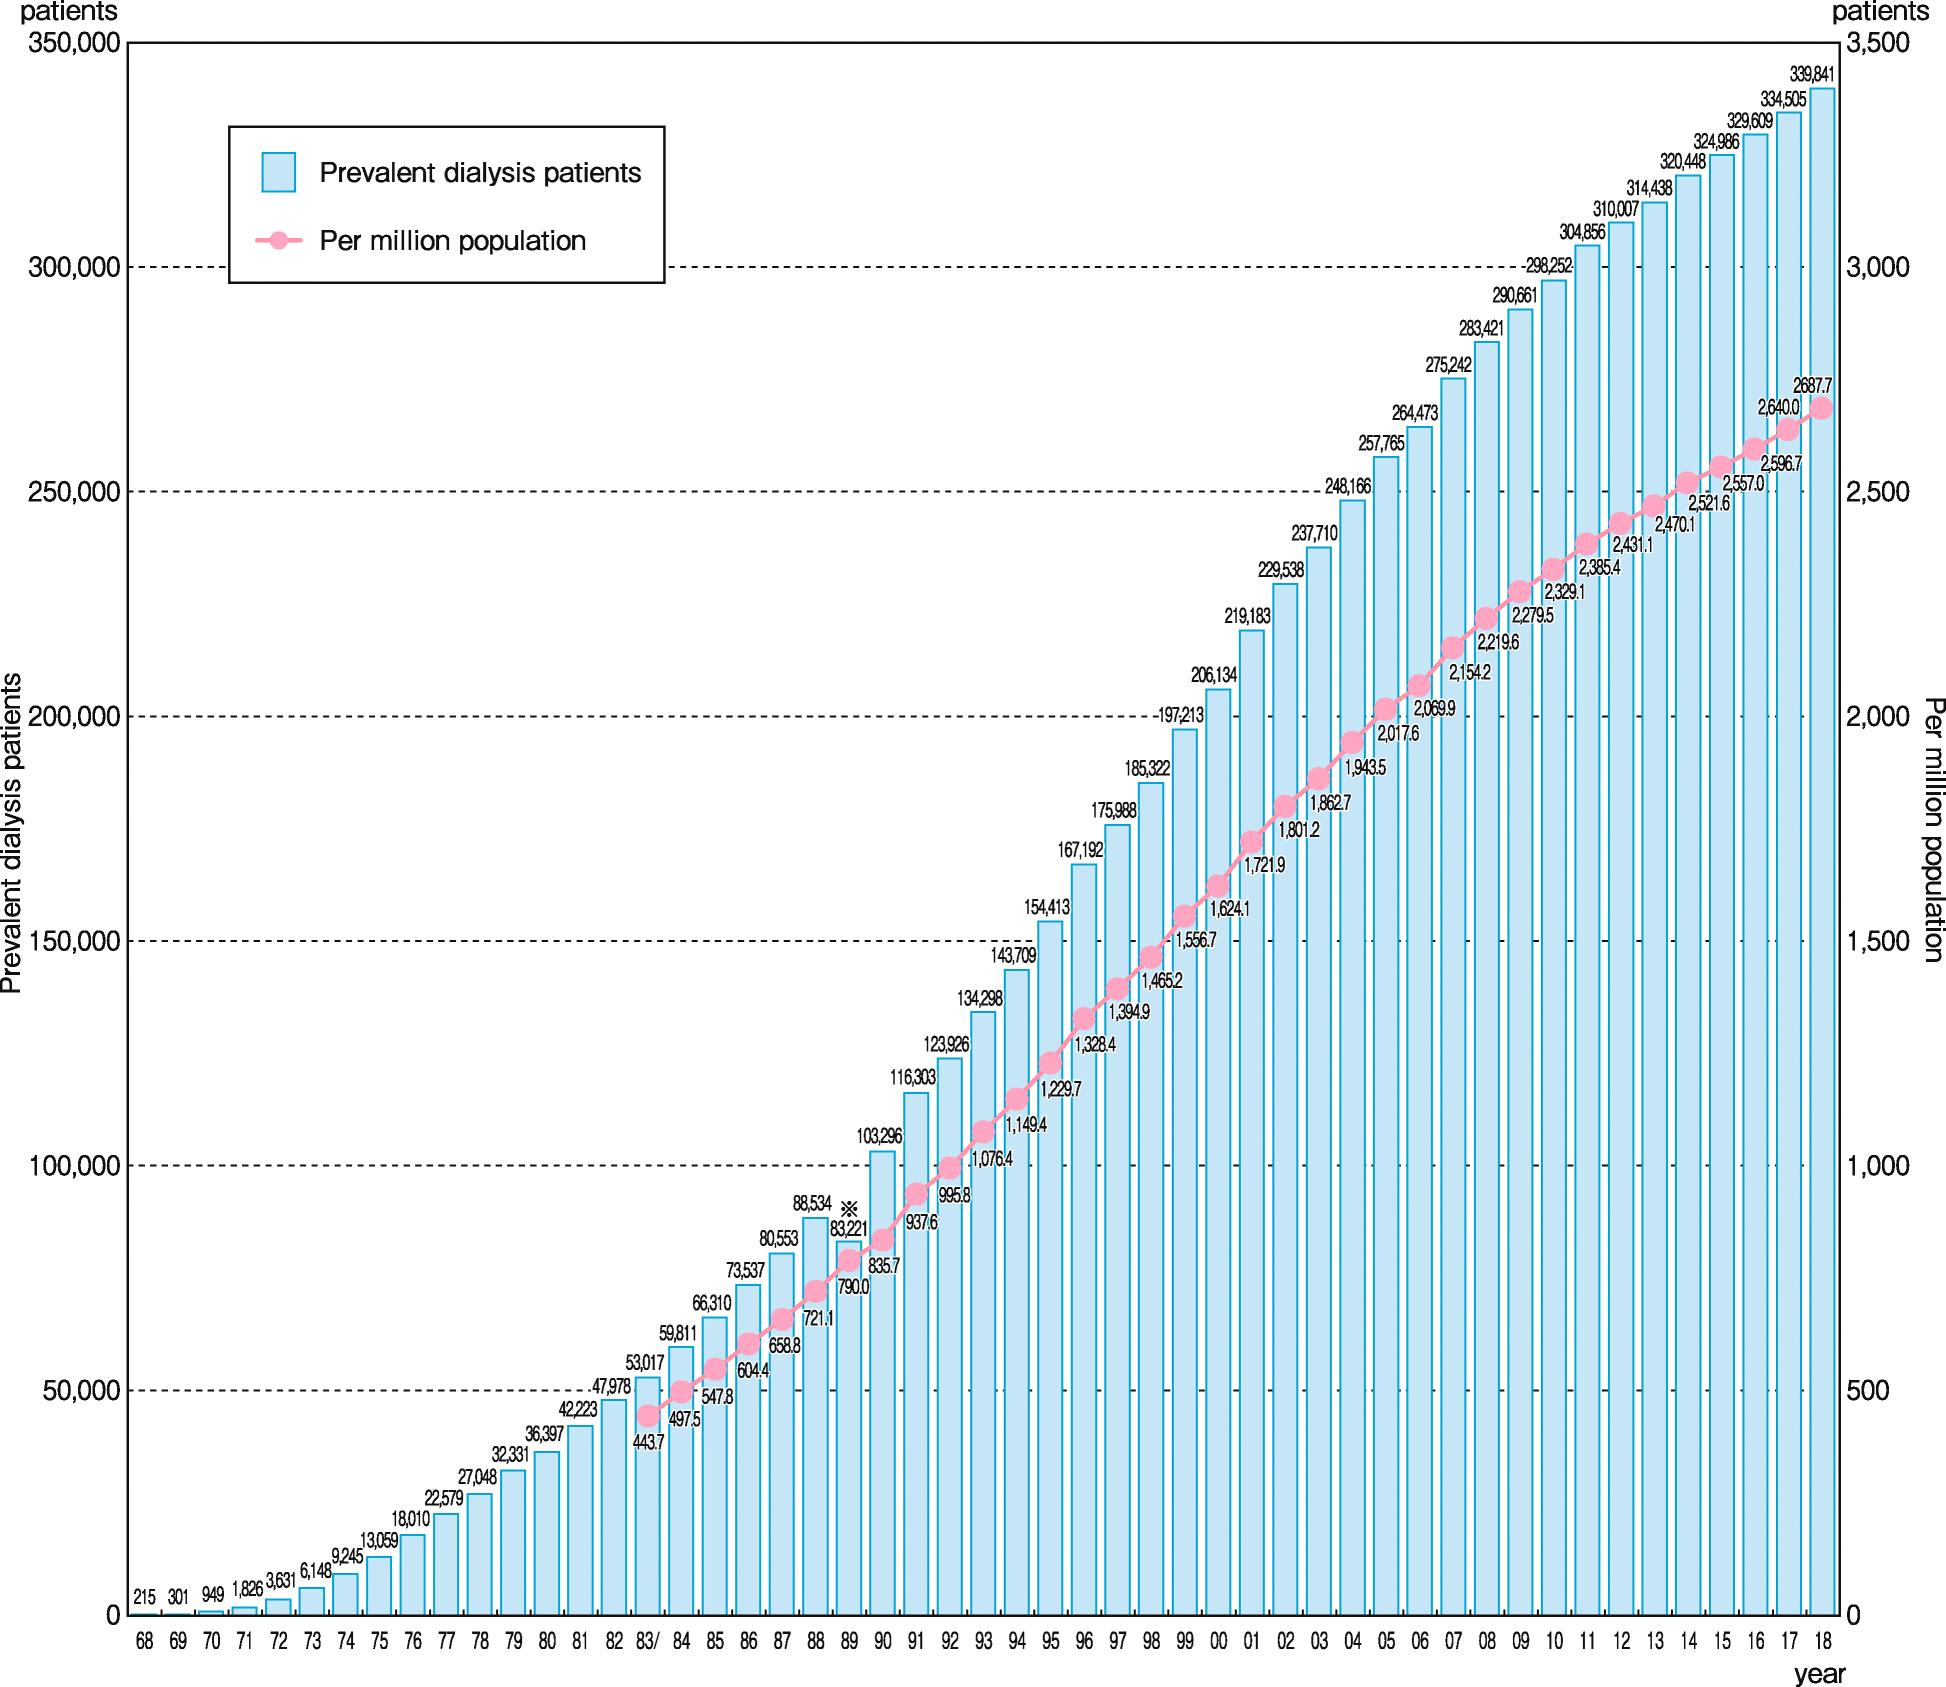Click the x-axis year label 68
Viewport: 1946px width, 1687px height.
pyautogui.click(x=144, y=1641)
